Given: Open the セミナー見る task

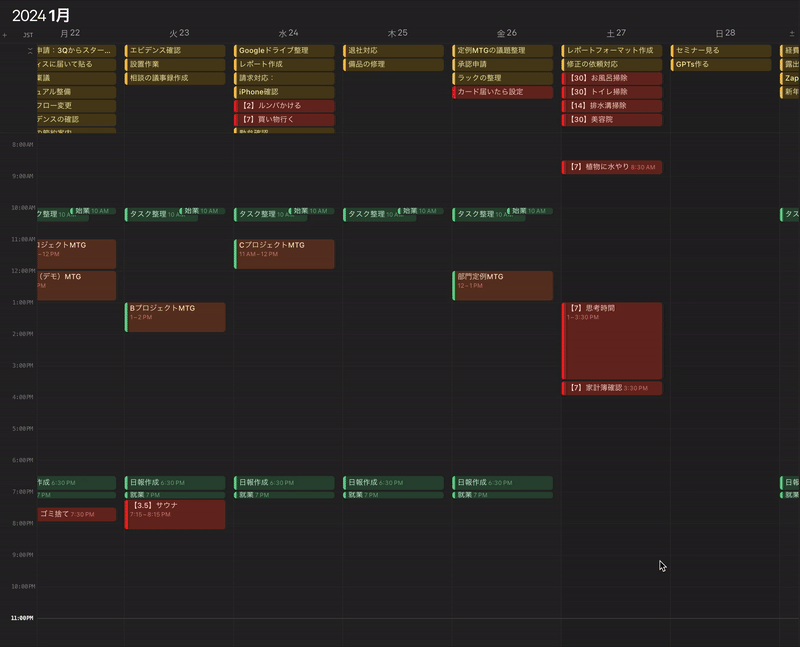Looking at the screenshot, I should [x=721, y=51].
